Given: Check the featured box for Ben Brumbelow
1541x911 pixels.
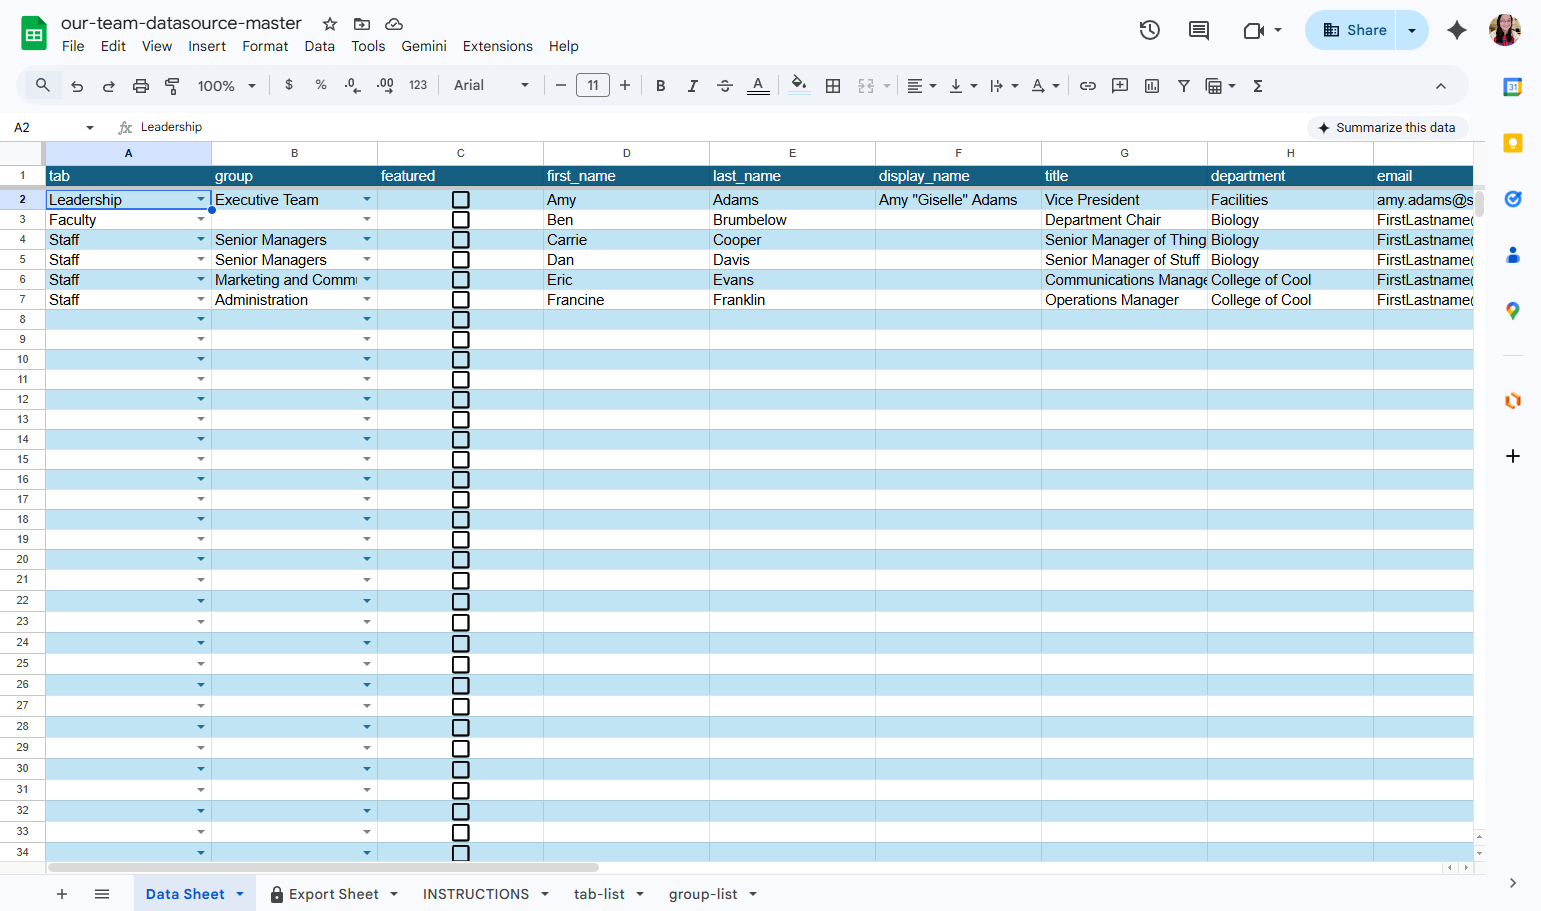Looking at the screenshot, I should coord(461,220).
